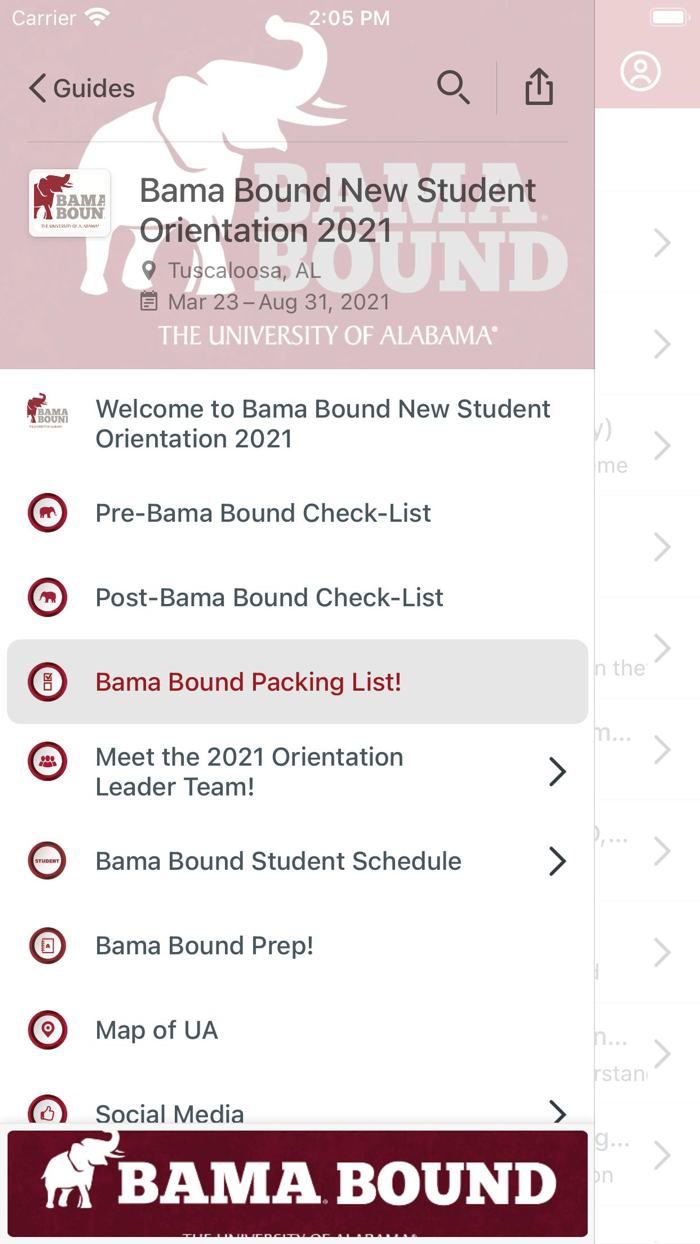Select the Welcome guide logo thumbnail

47,413
